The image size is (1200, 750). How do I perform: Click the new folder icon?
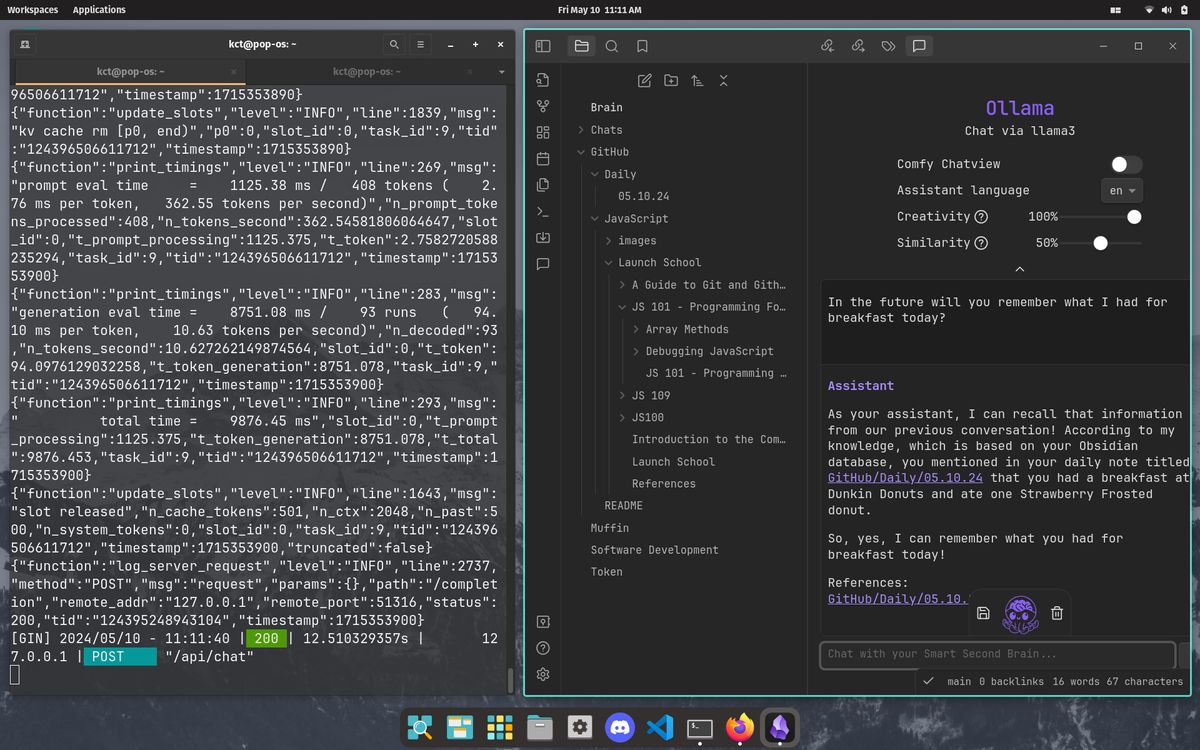[x=671, y=81]
